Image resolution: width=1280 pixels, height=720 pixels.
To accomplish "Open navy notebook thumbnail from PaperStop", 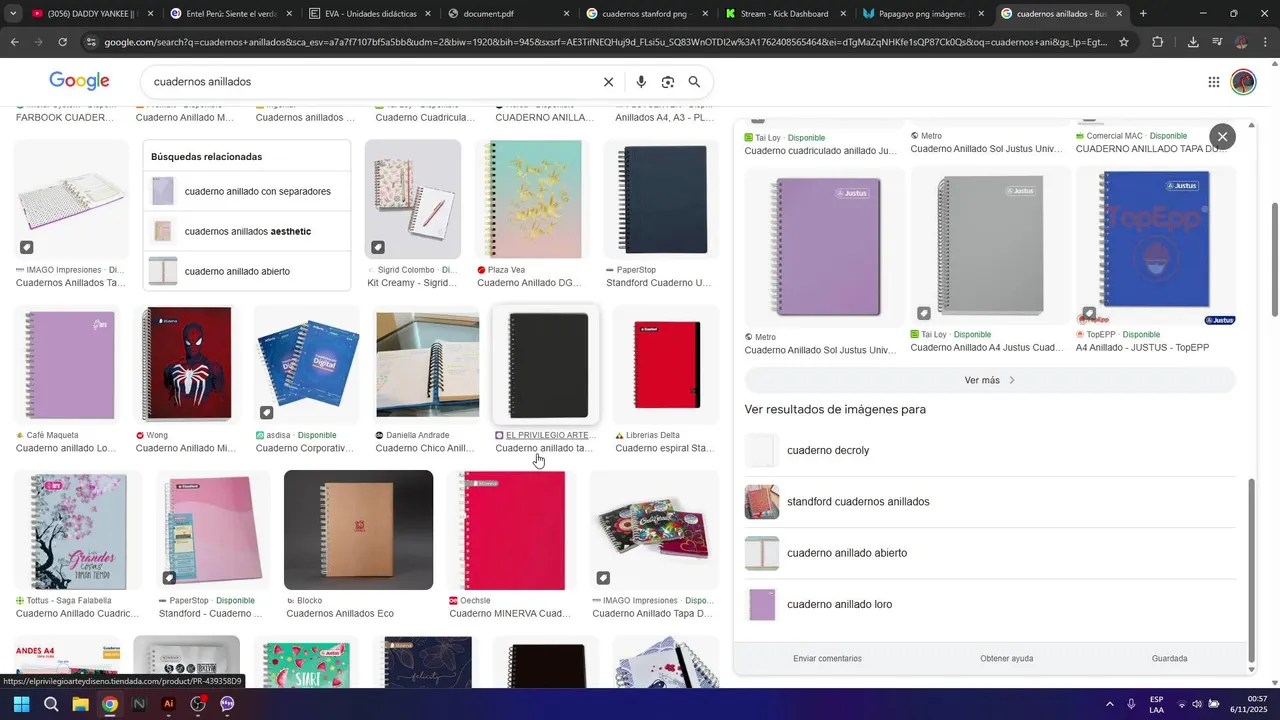I will click(x=662, y=199).
